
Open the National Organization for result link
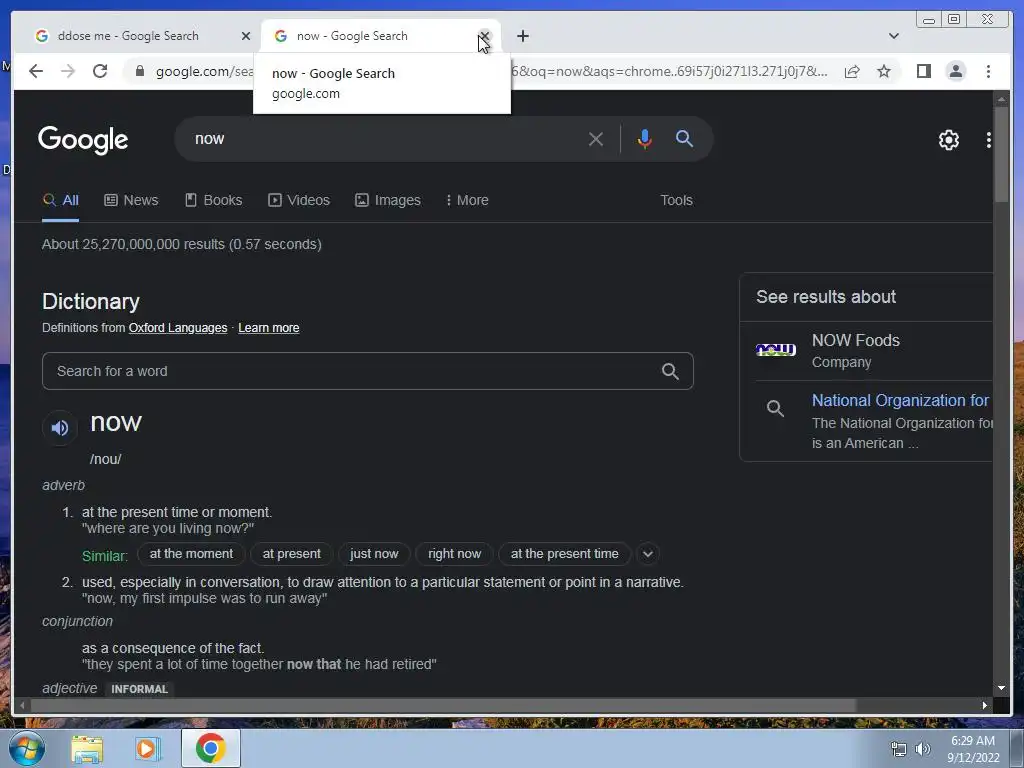click(901, 400)
